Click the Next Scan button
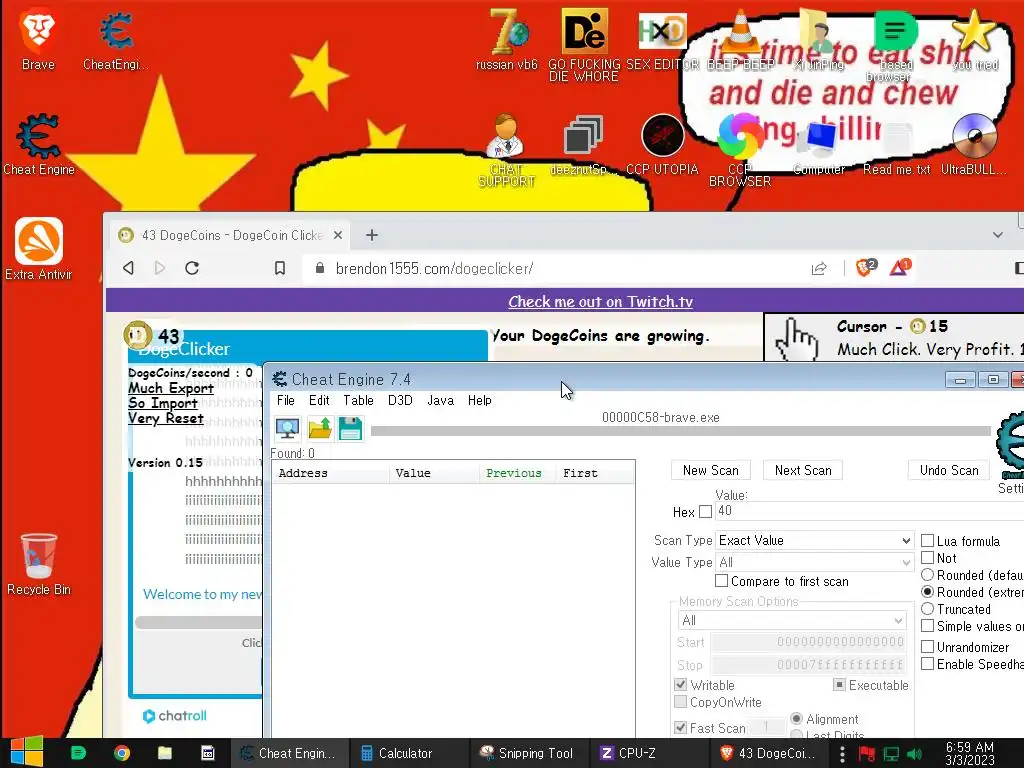Viewport: 1024px width, 768px height. tap(803, 470)
